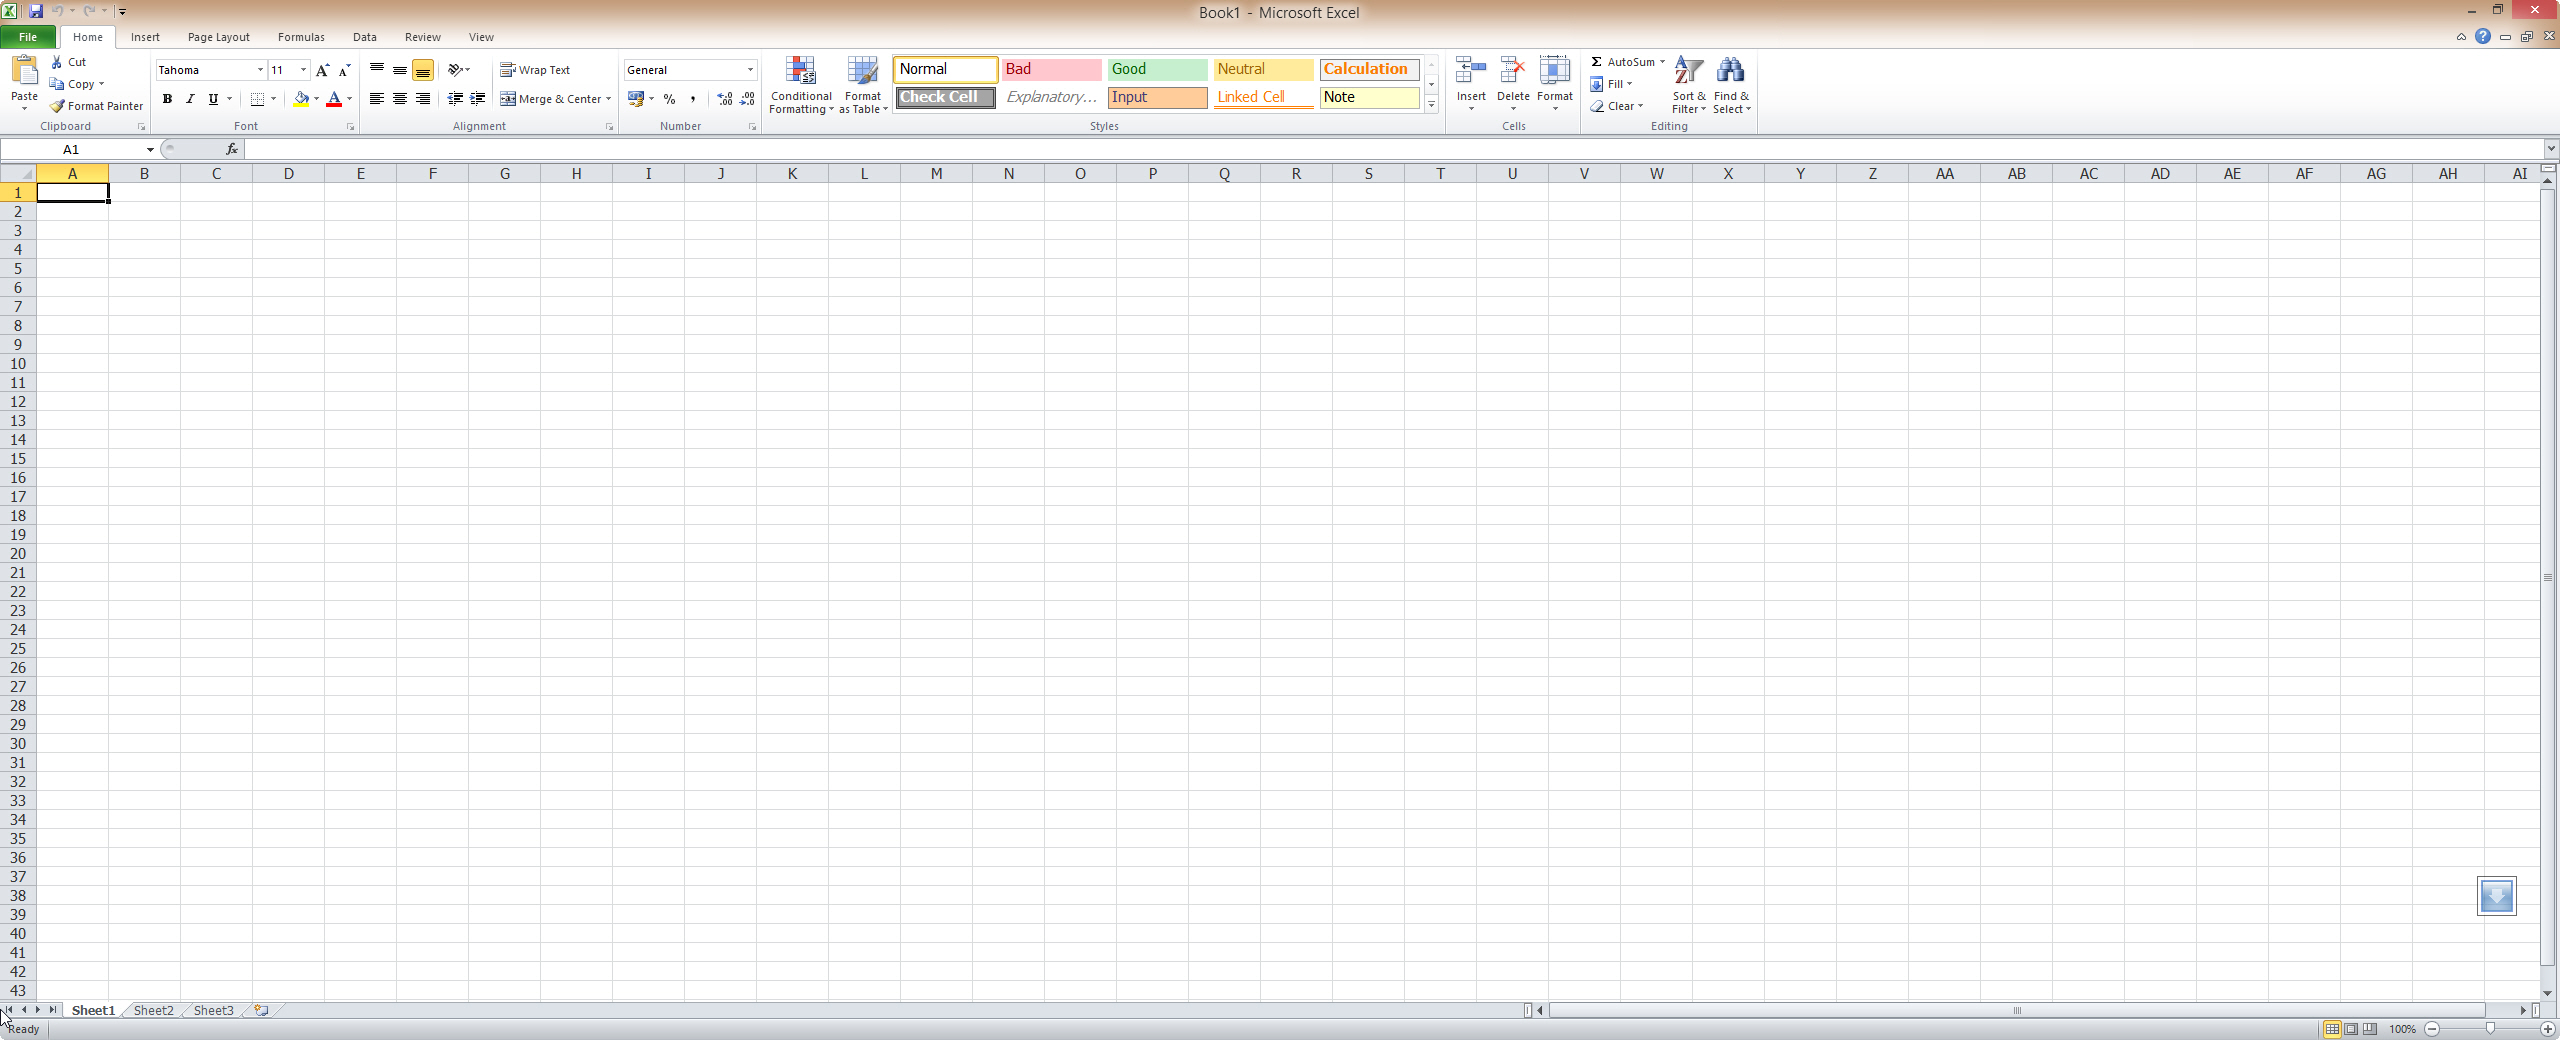Screen dimensions: 2560x1040
Task: Expand the font name Tahoma dropdown
Action: pyautogui.click(x=260, y=70)
